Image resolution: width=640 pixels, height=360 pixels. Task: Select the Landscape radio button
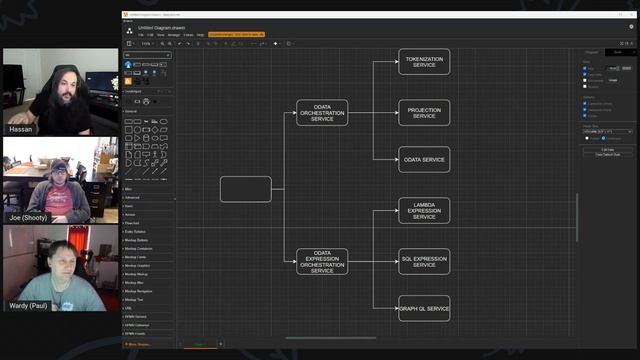coord(603,138)
